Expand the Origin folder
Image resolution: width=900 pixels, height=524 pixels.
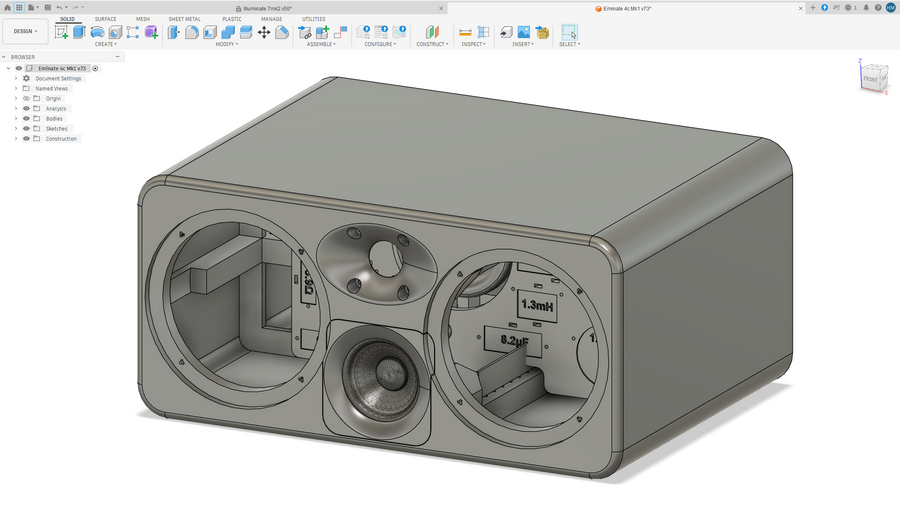pyautogui.click(x=16, y=99)
